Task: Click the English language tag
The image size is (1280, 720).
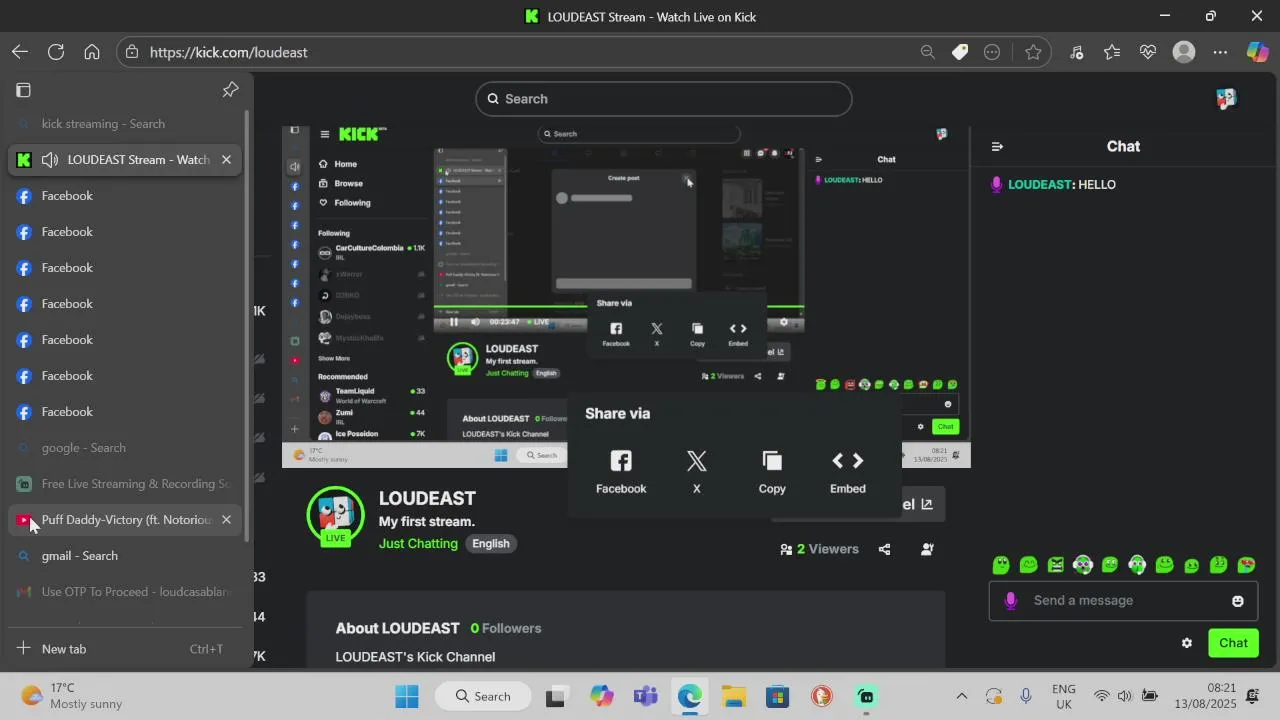Action: 491,544
